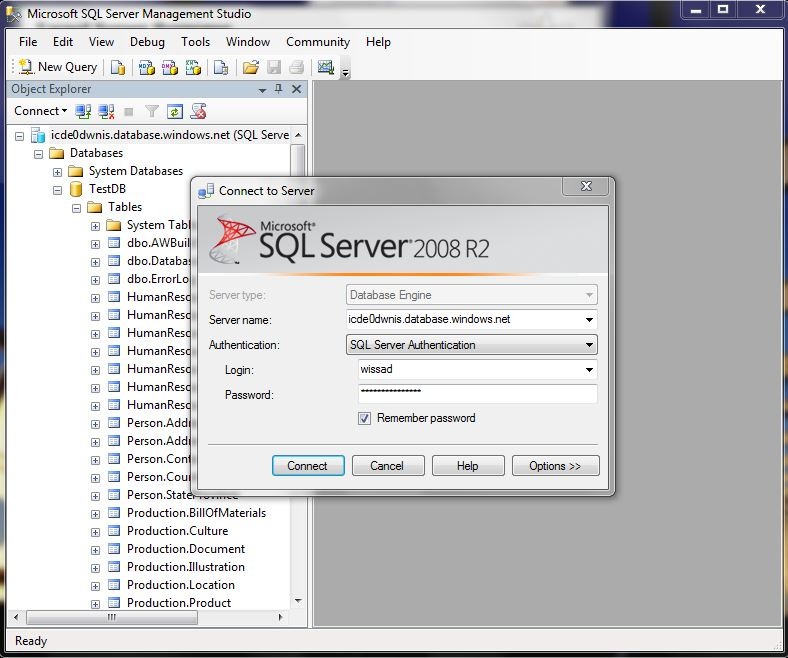Click the Cancel button in dialog
The image size is (788, 658).
(388, 465)
